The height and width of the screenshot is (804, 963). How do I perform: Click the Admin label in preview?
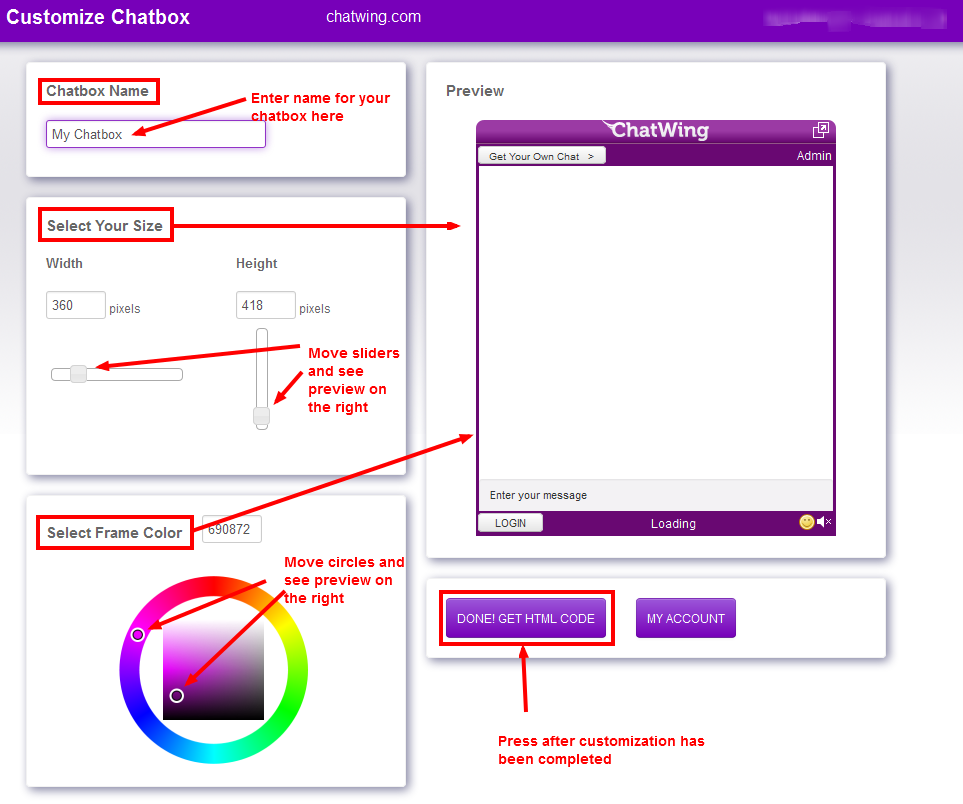(x=814, y=156)
